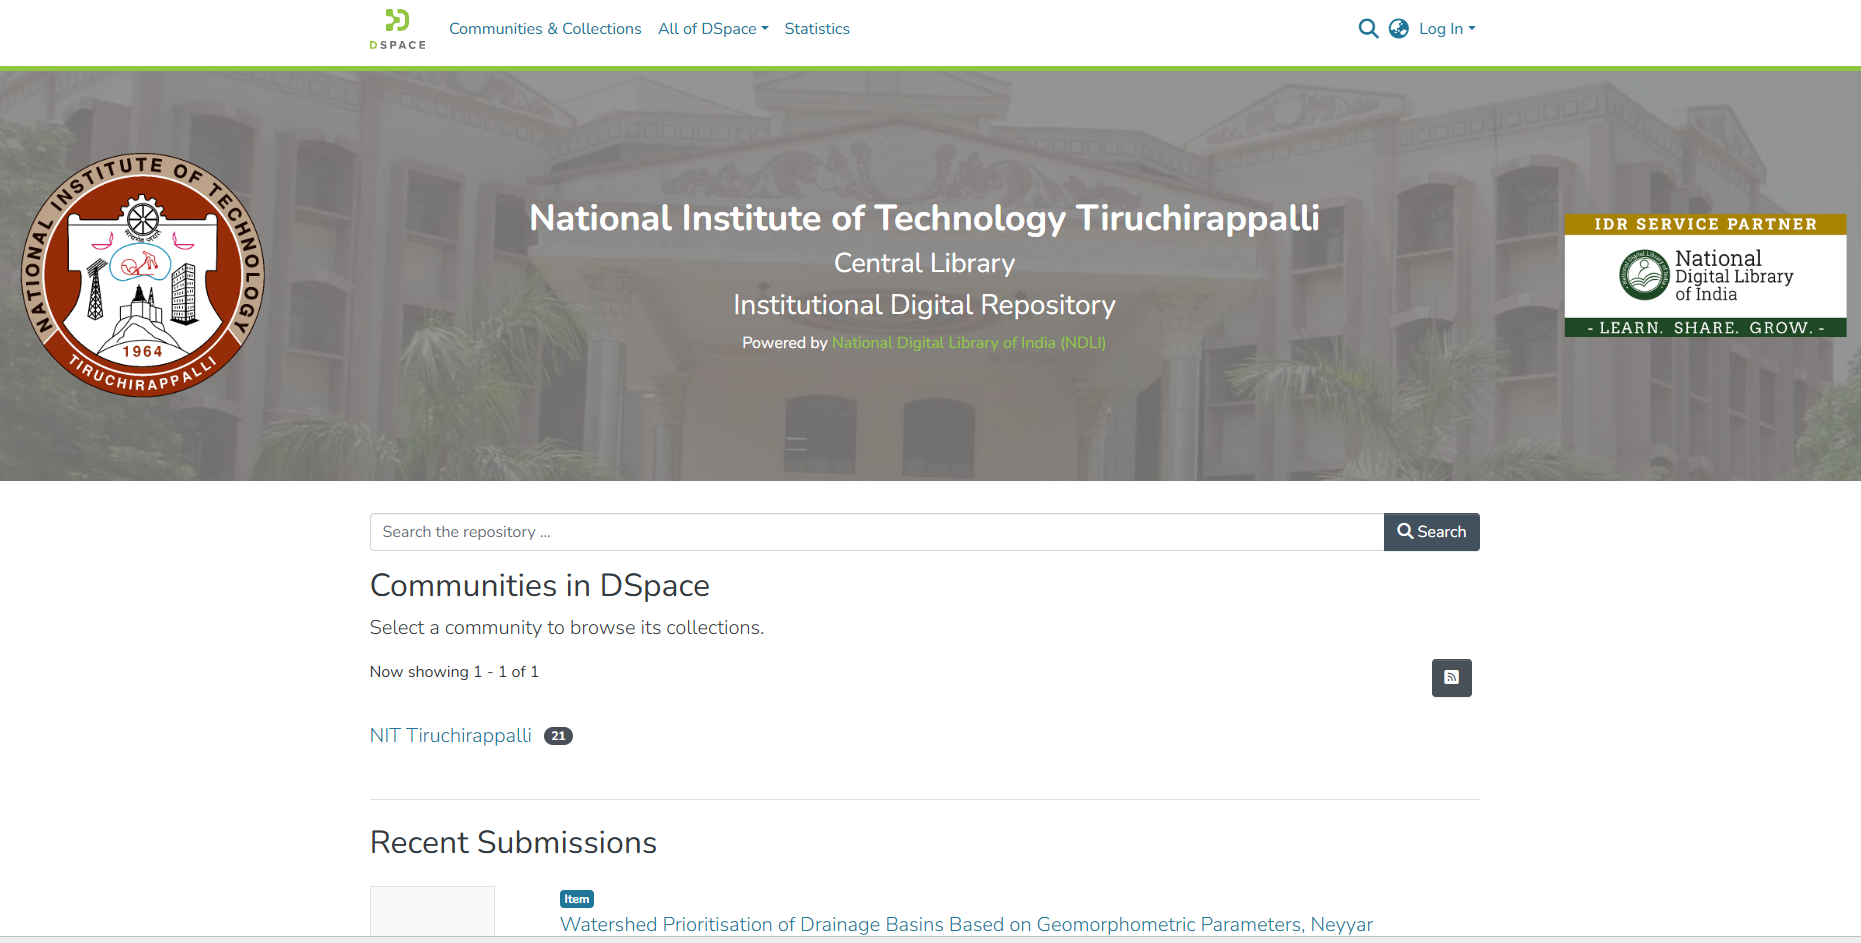
Task: Click the Now showing 1 - 1 of 1 text
Action: [454, 672]
